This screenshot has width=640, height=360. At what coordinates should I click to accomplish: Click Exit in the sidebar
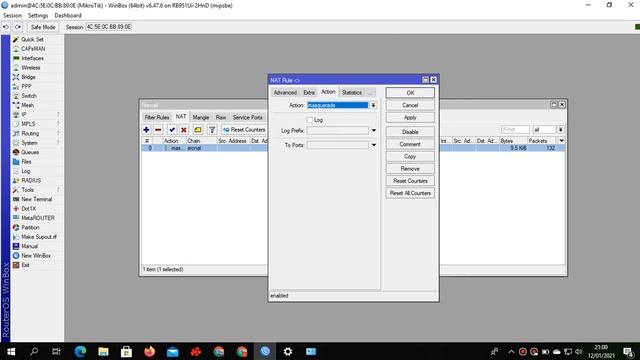pos(25,265)
